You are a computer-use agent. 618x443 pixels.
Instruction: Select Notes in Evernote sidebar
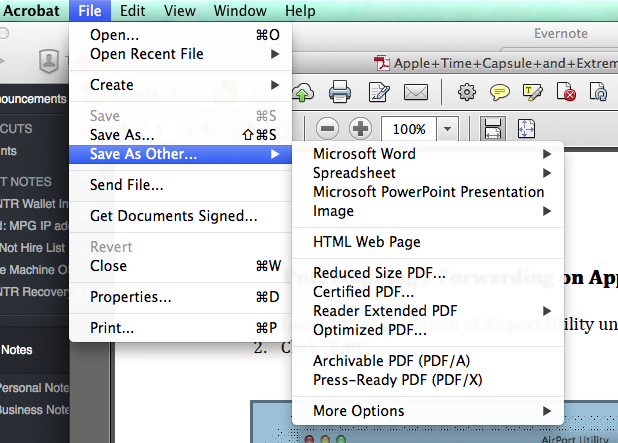pyautogui.click(x=17, y=350)
